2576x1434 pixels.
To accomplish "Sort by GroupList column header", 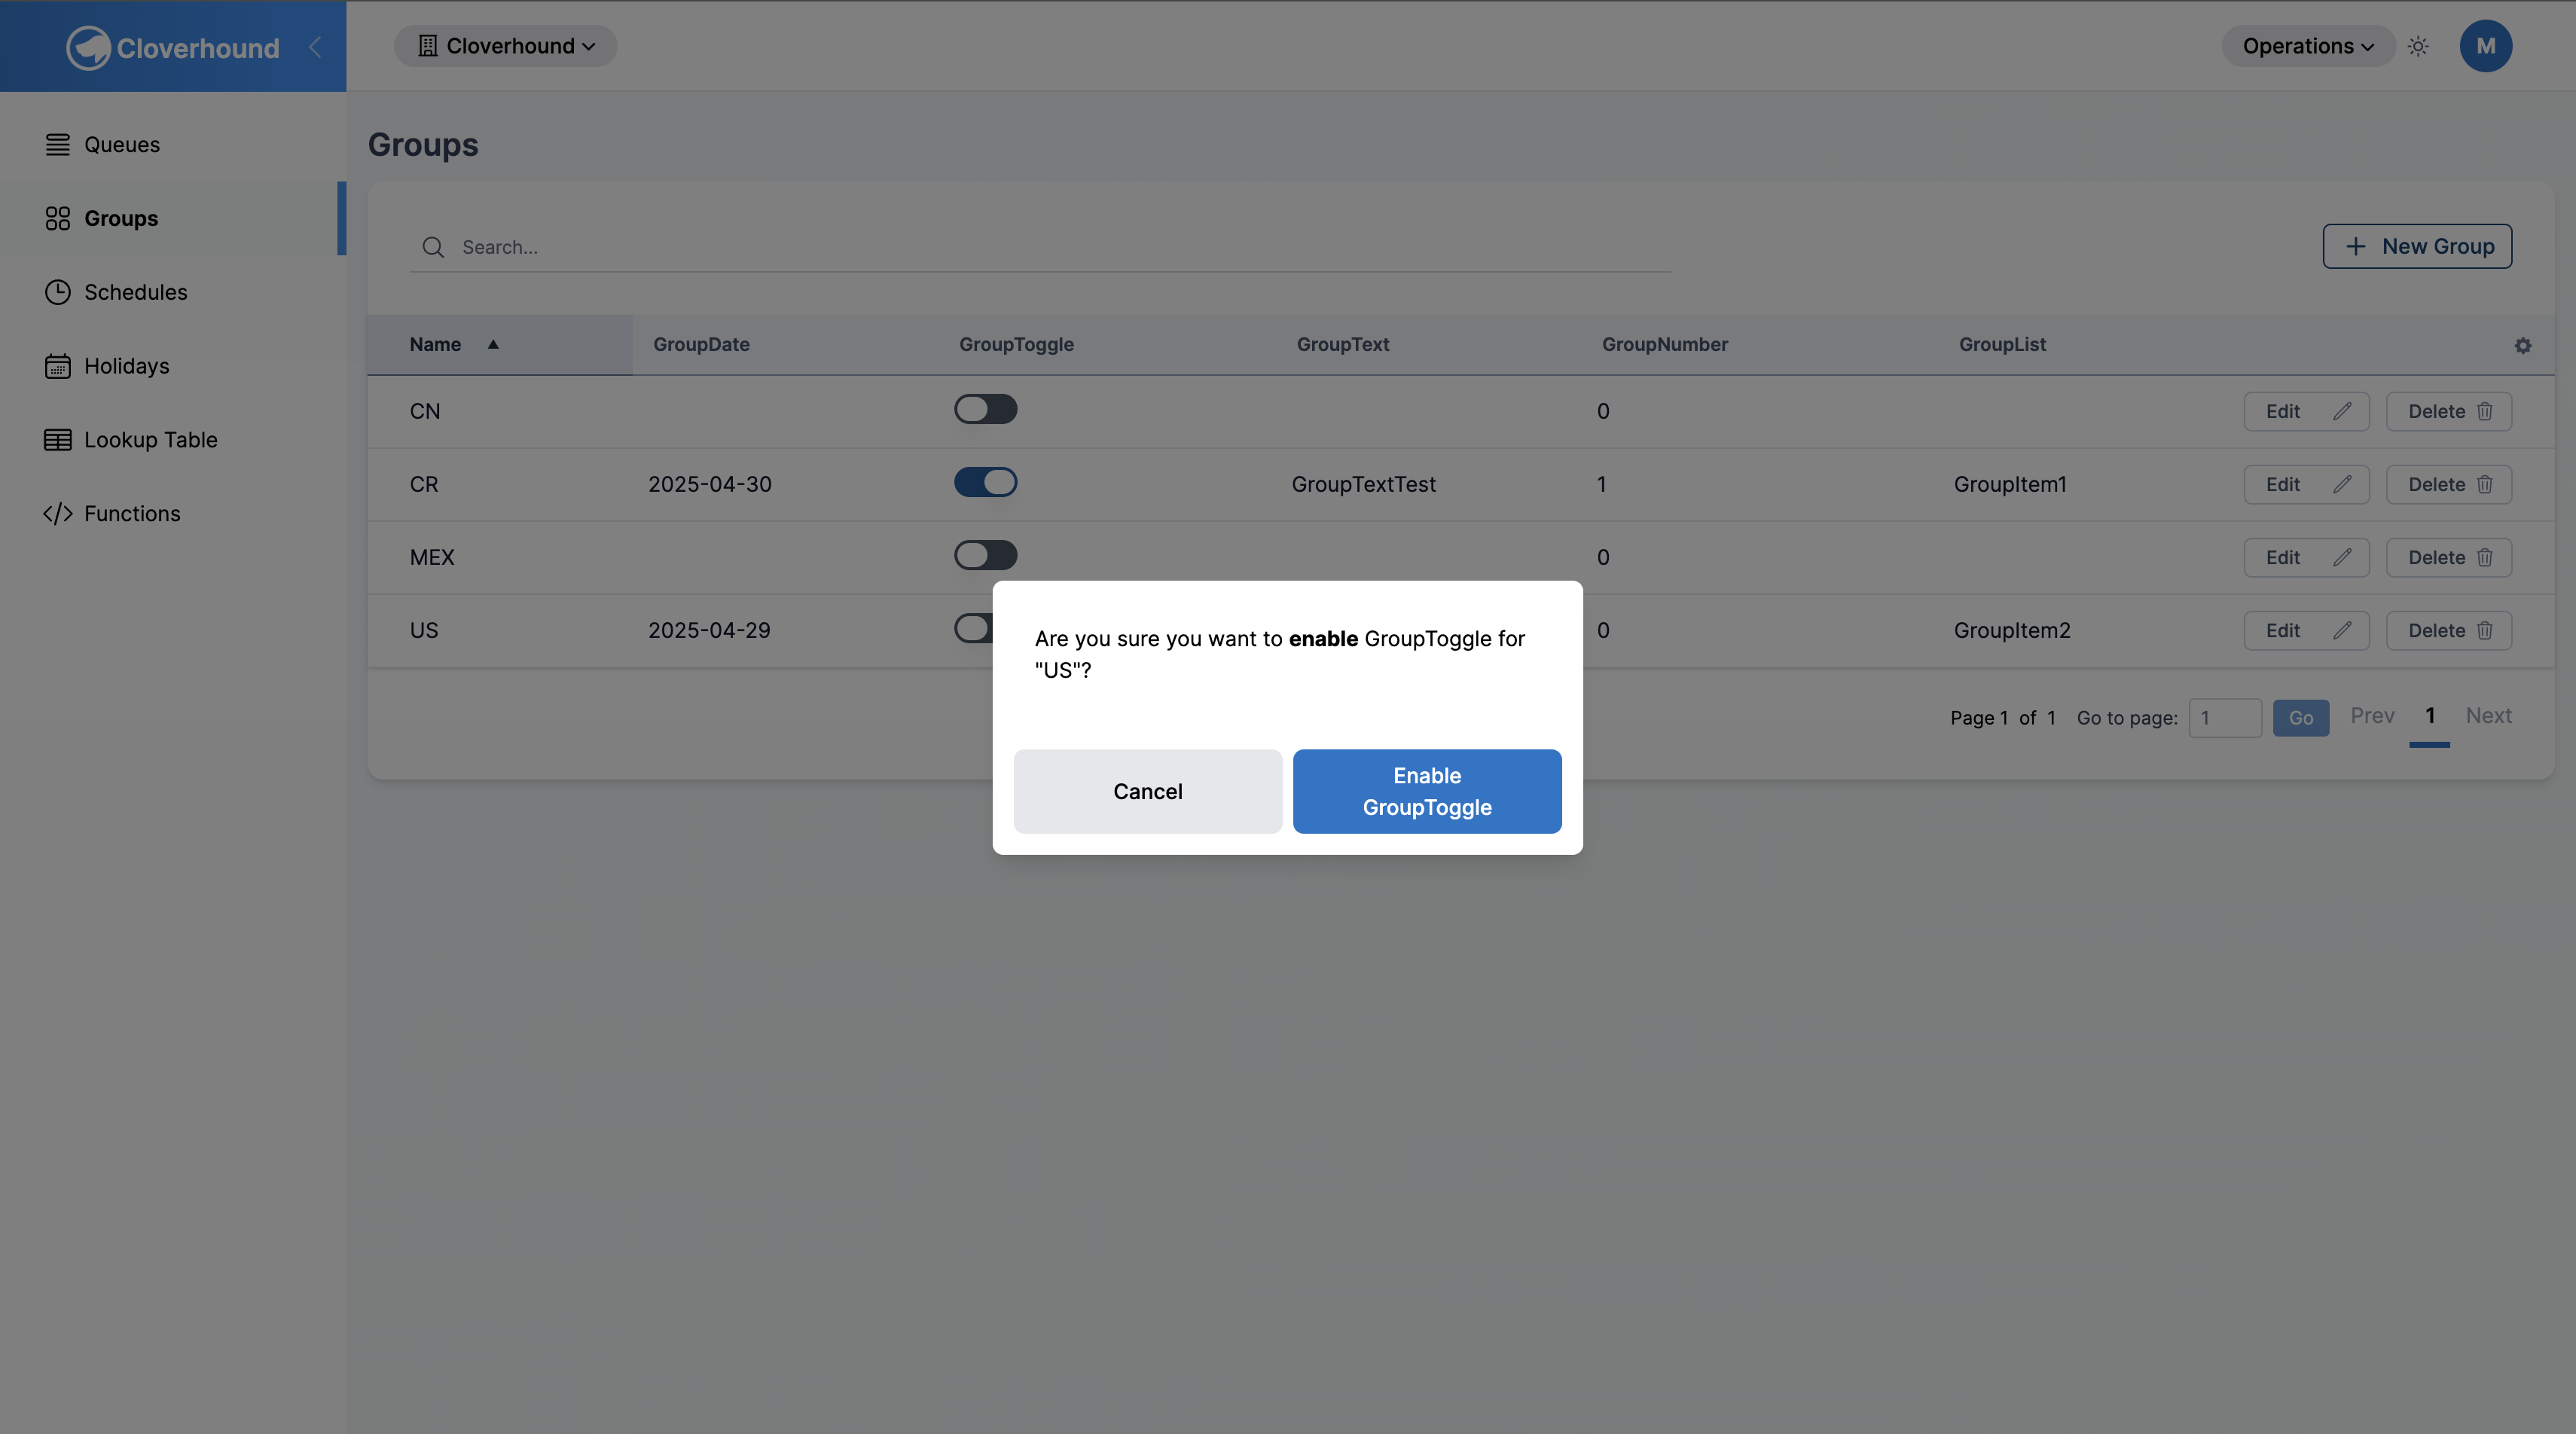I will (x=2002, y=344).
